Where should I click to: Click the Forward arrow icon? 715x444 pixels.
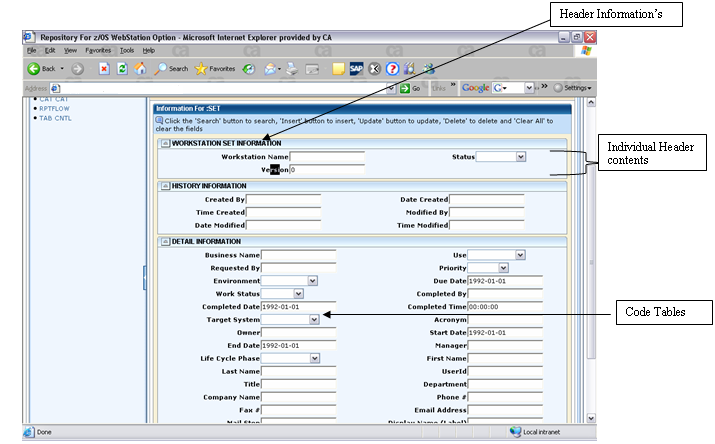(x=78, y=69)
